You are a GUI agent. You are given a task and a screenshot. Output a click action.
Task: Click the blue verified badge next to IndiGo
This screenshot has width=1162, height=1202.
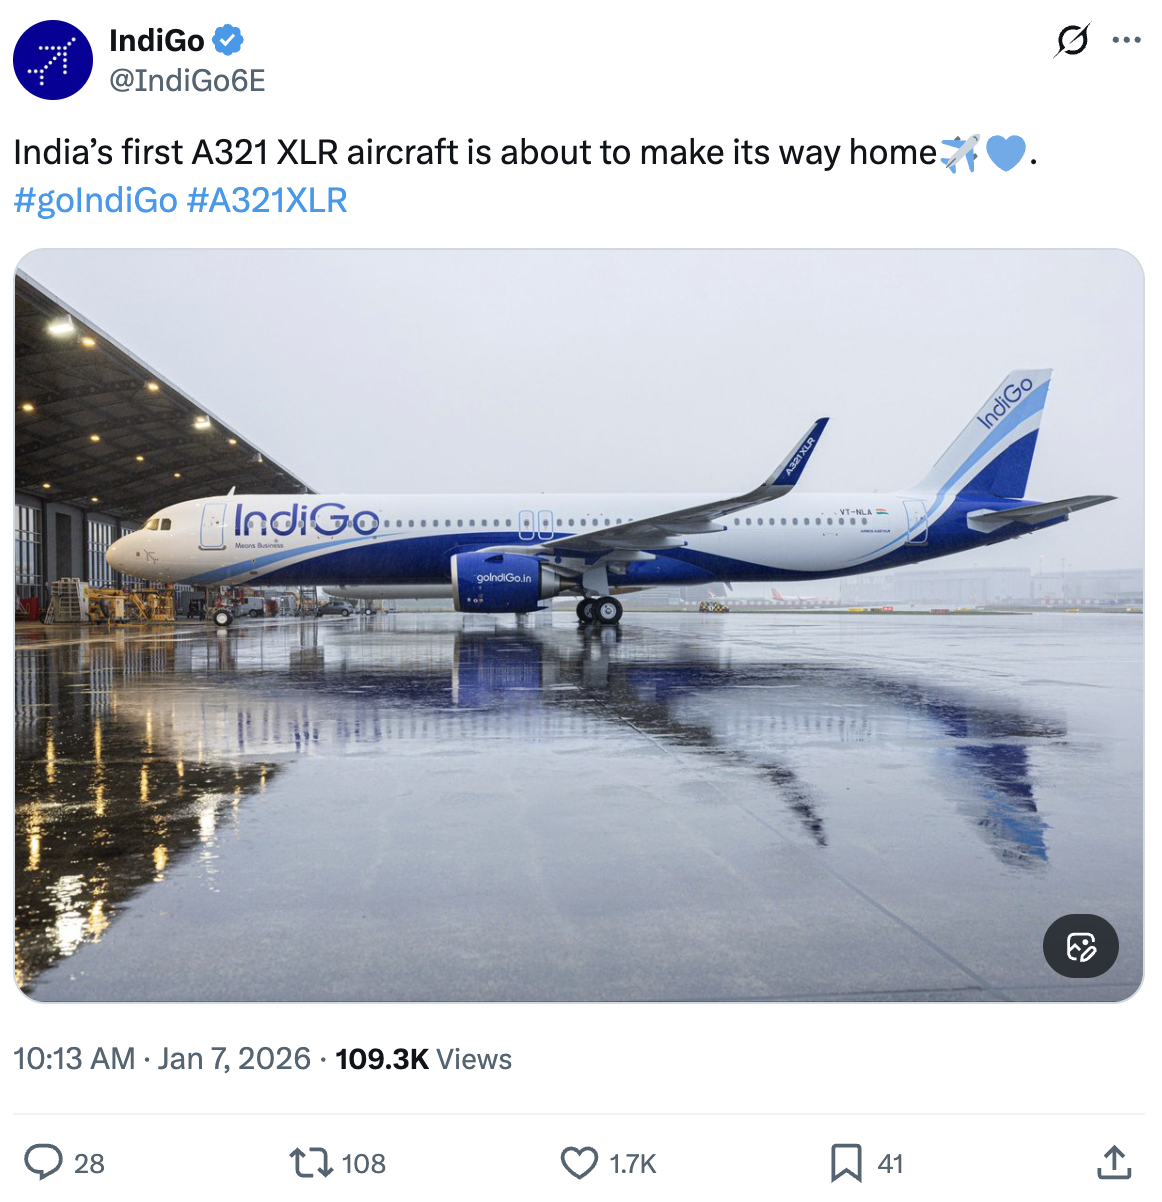pyautogui.click(x=228, y=38)
